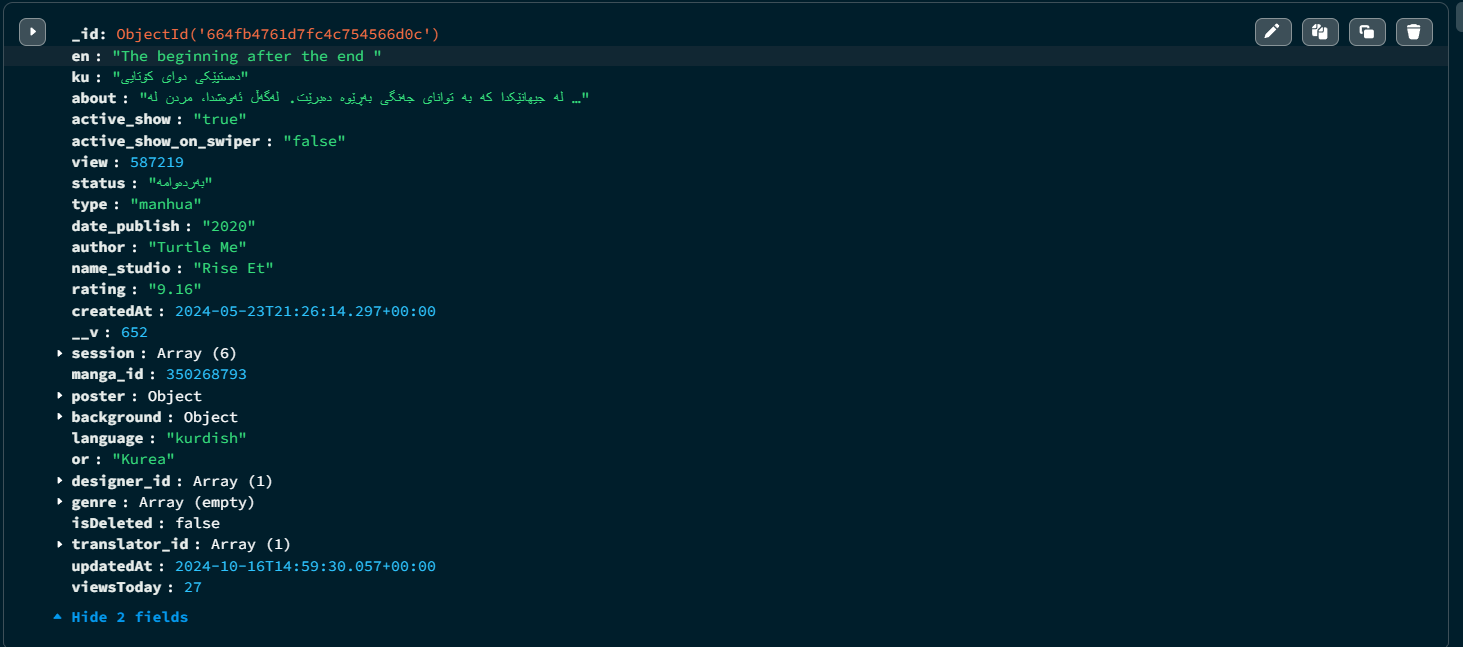
Task: Delete the document using the trash icon
Action: (1413, 32)
